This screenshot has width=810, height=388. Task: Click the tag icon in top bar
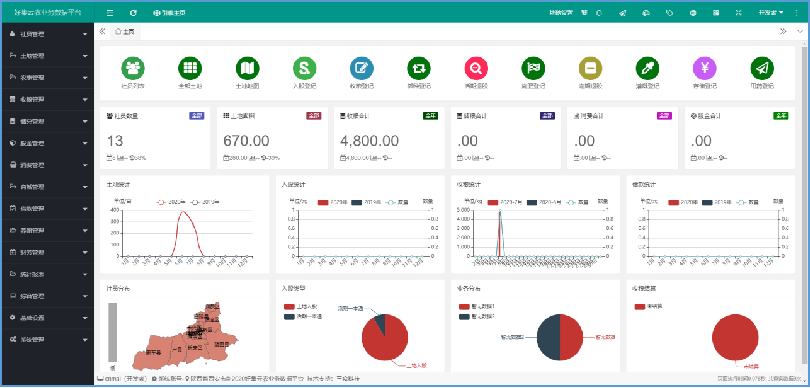click(x=669, y=12)
